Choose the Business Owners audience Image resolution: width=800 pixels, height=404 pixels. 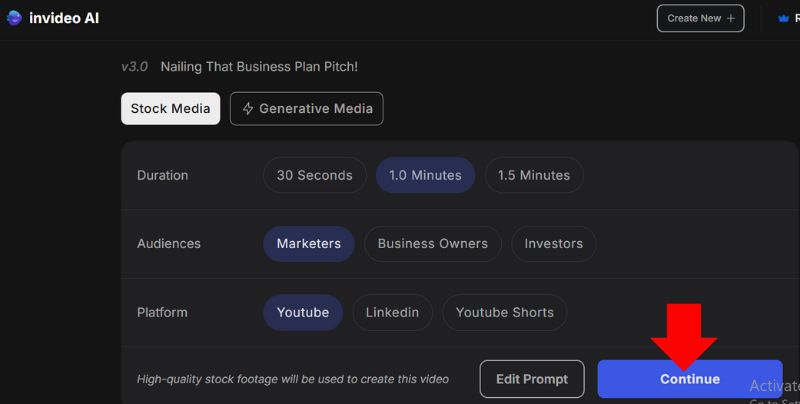[433, 244]
